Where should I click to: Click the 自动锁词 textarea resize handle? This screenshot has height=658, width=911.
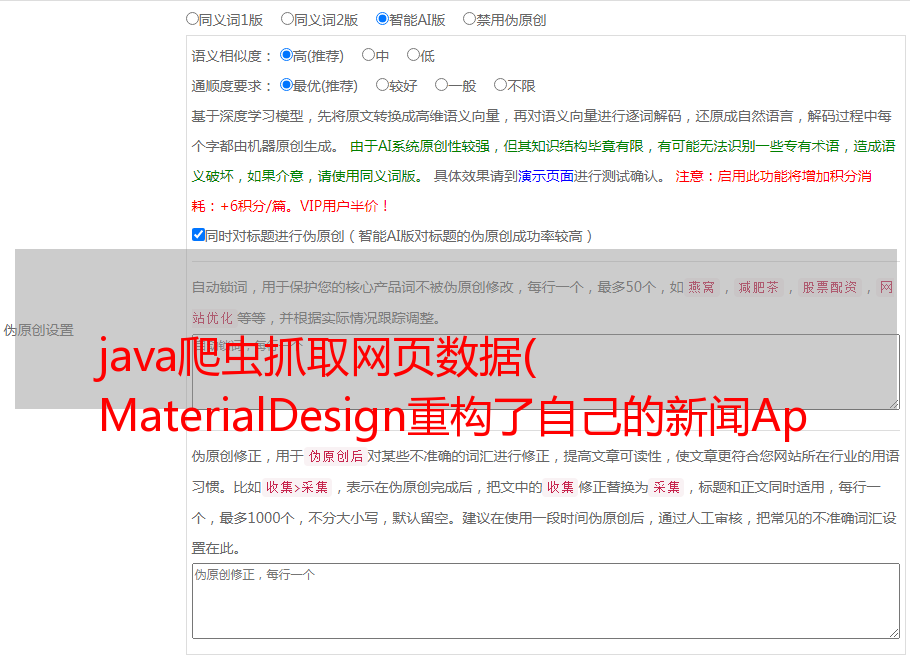point(893,402)
